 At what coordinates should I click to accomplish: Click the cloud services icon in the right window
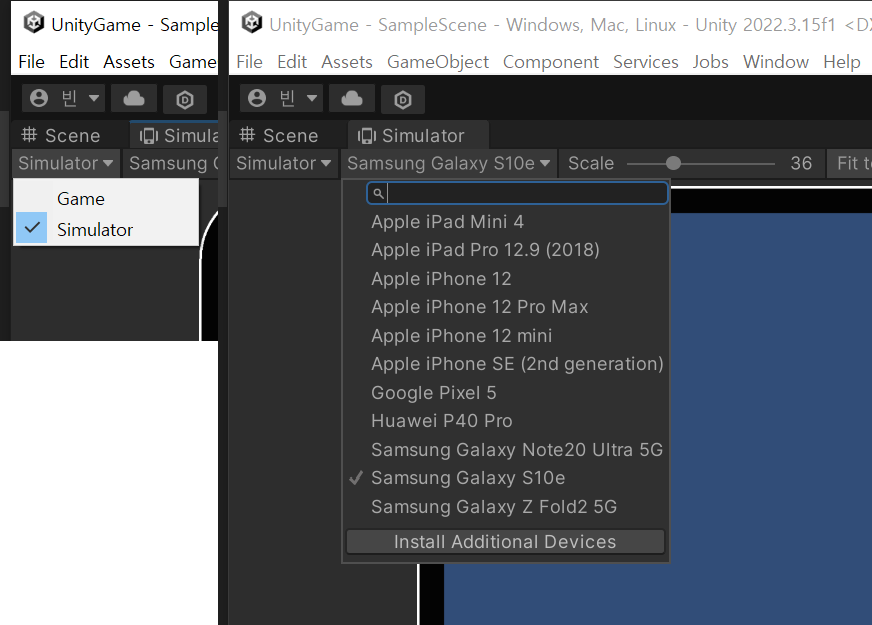coord(351,98)
